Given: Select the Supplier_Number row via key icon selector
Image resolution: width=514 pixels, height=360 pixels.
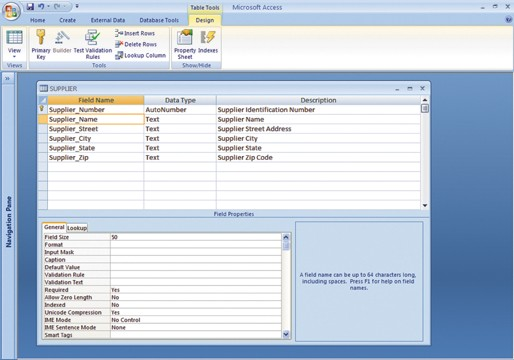Looking at the screenshot, I should (x=43, y=109).
